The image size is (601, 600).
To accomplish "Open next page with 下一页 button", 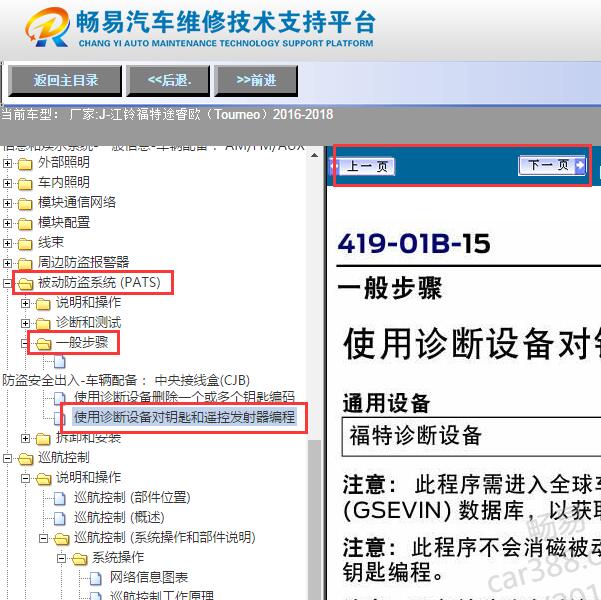I will (x=552, y=165).
